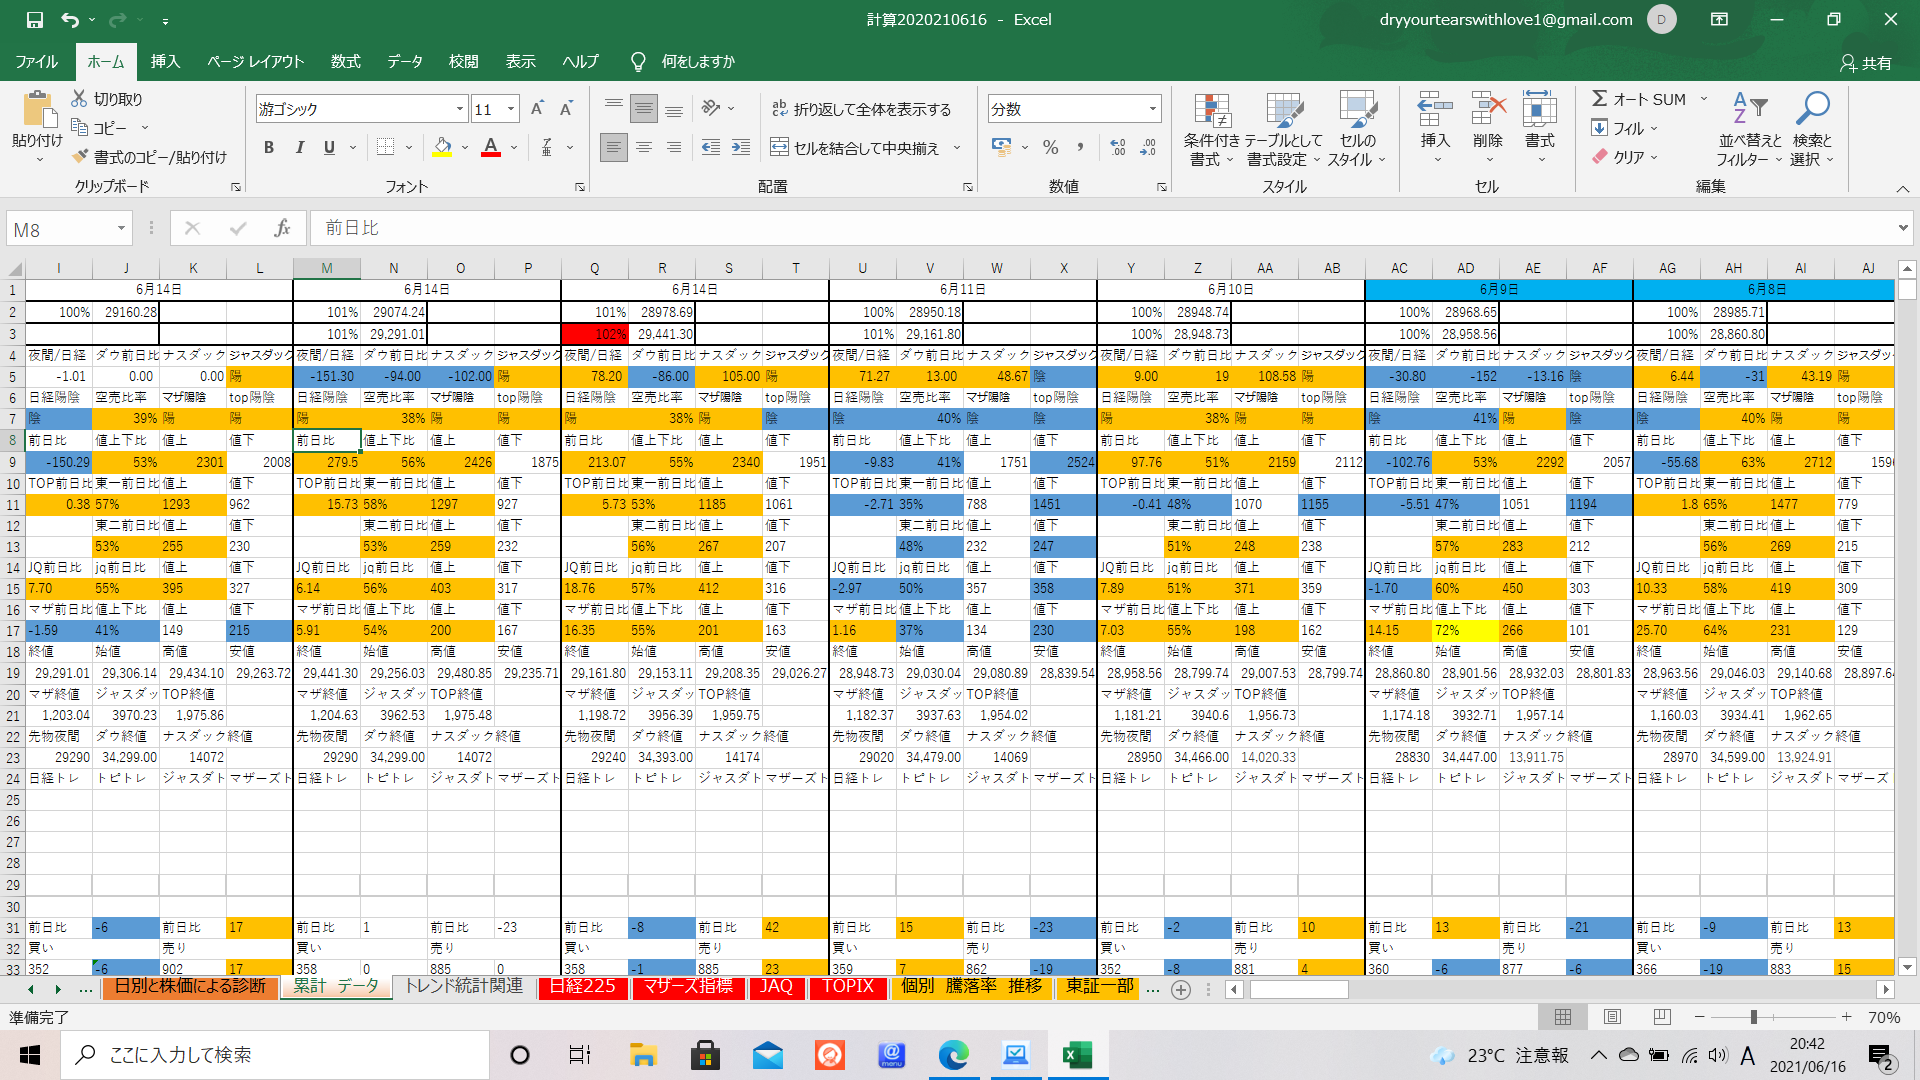
Task: Toggle italic formatting
Action: click(299, 148)
